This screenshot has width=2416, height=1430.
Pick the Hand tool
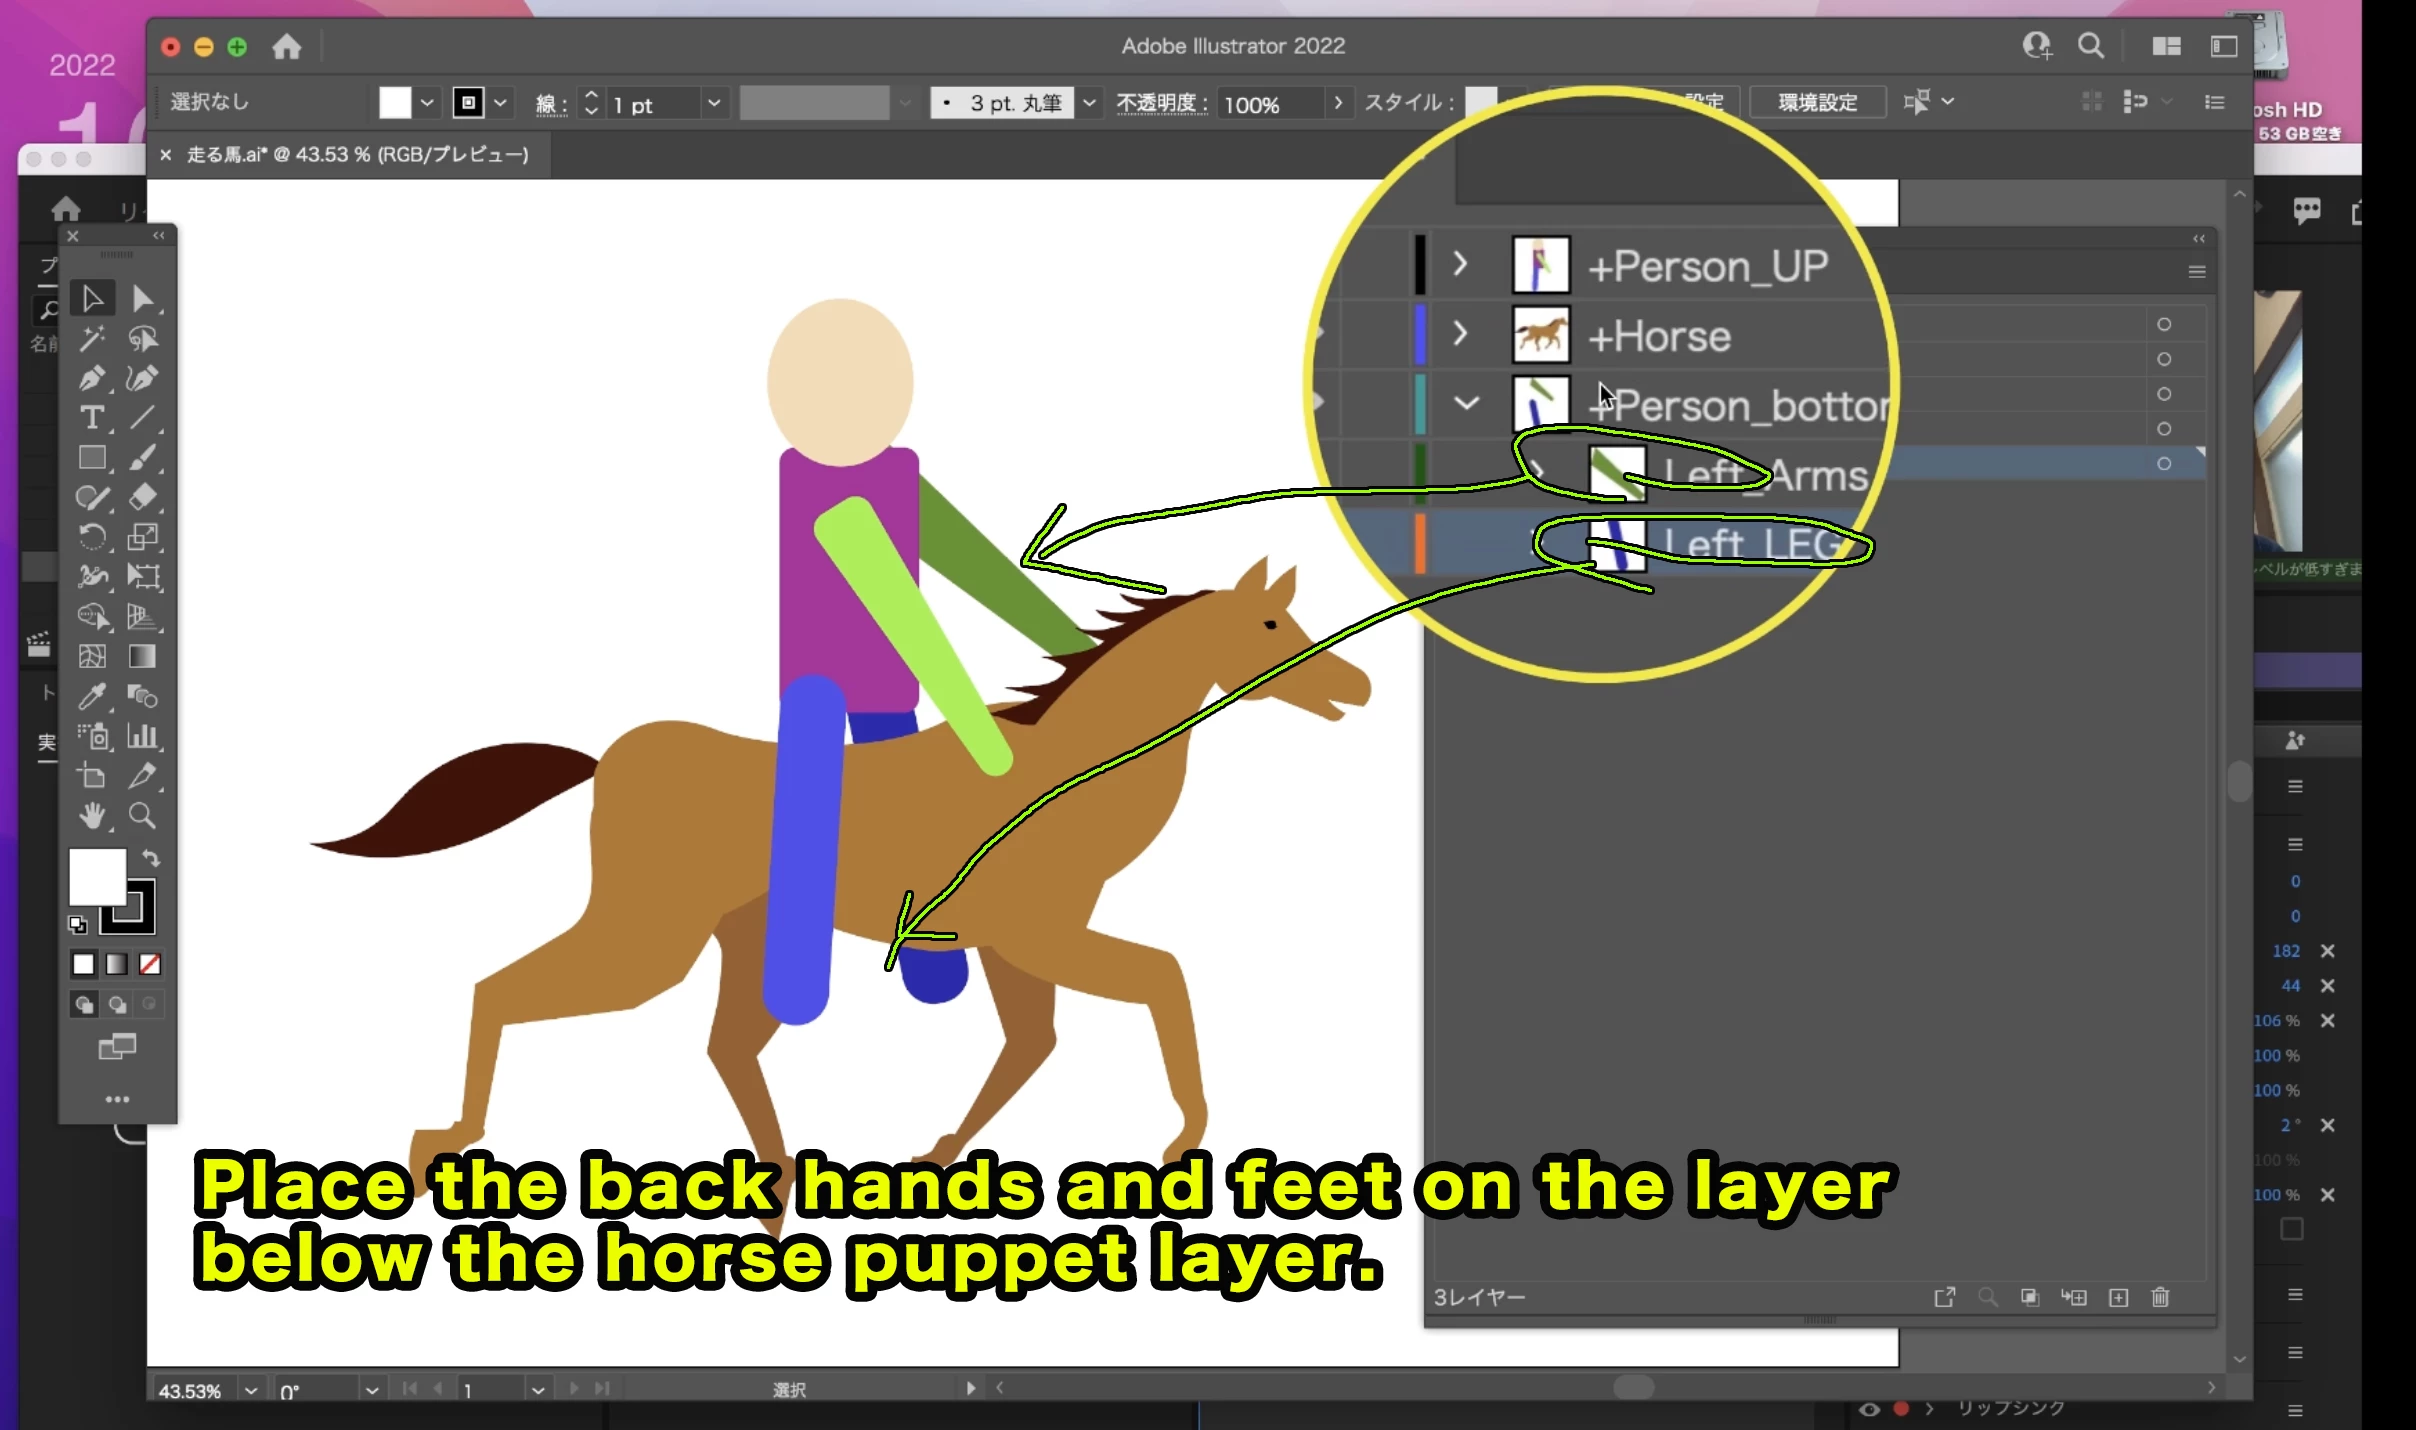[x=91, y=816]
